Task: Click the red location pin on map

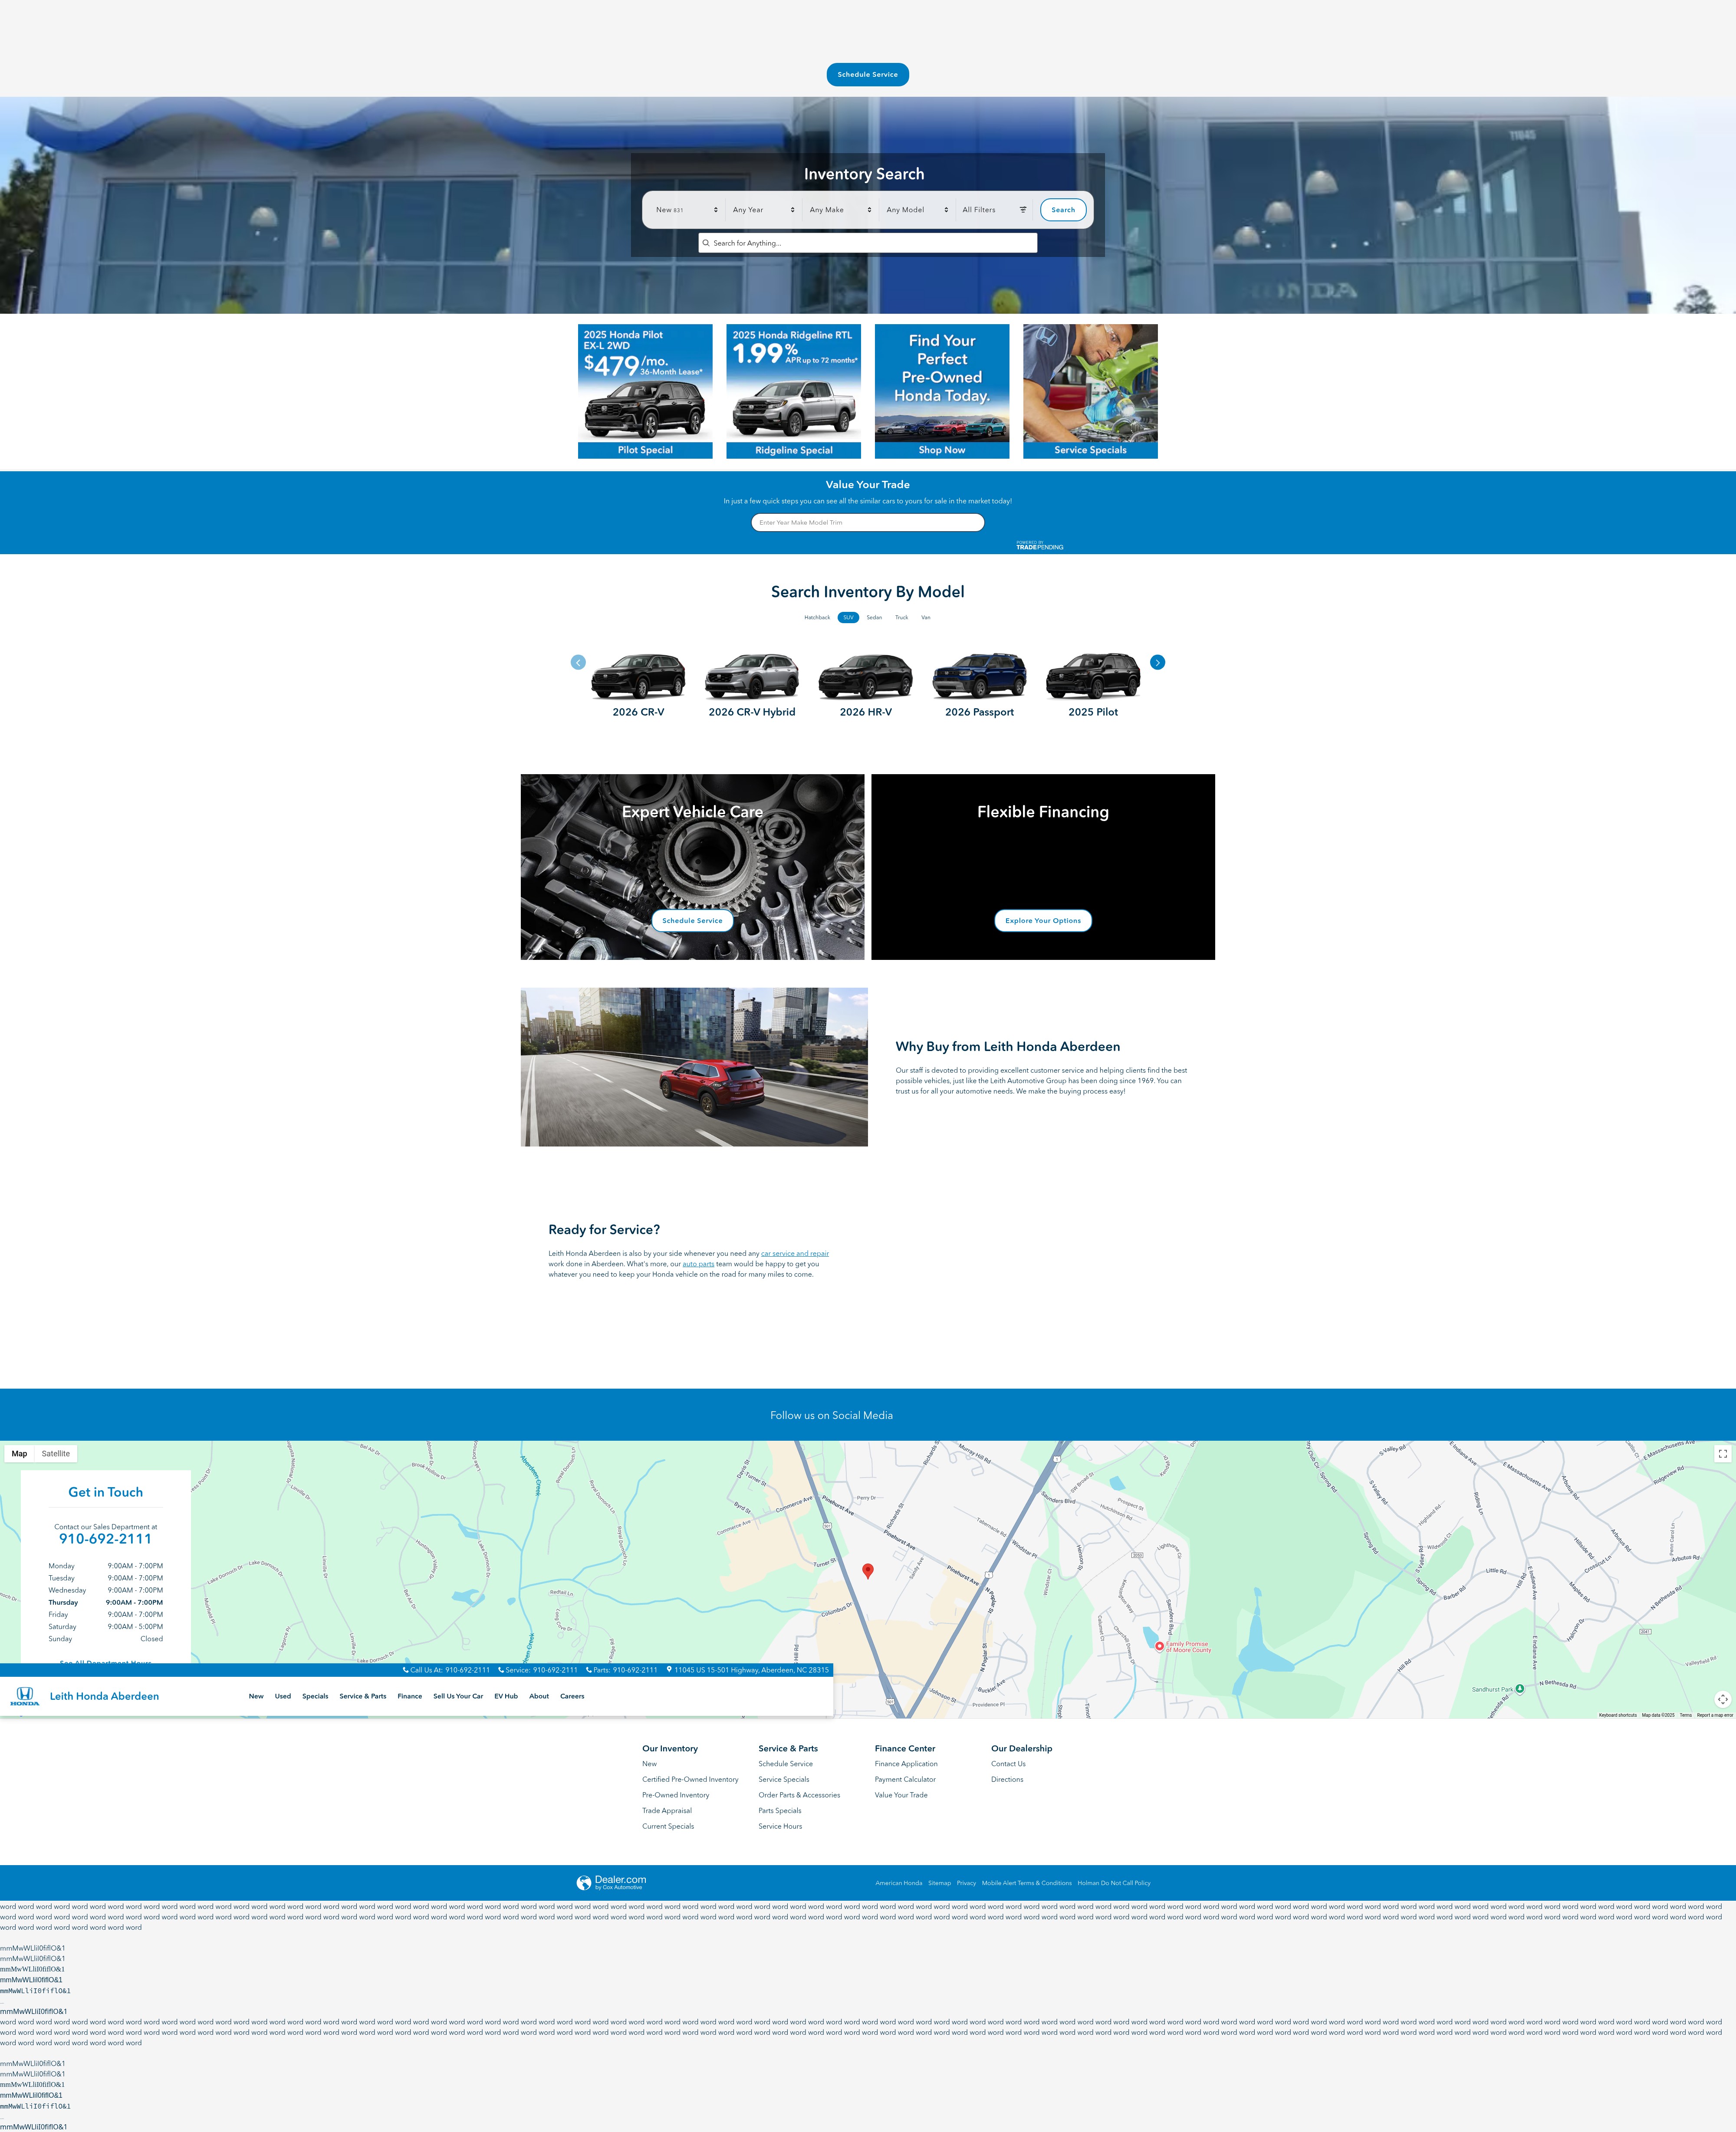Action: [868, 1571]
